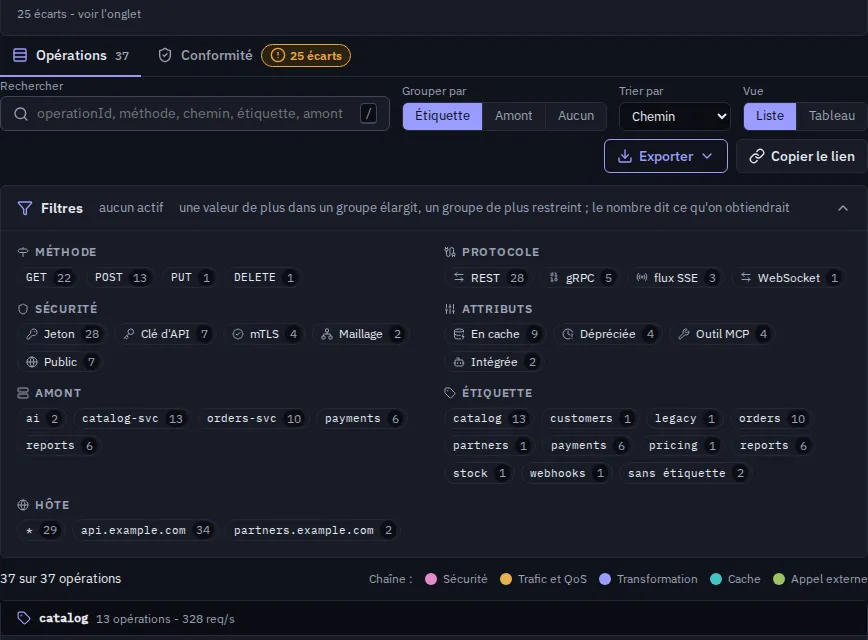
Task: Click the magnifier search icon
Action: 21,114
